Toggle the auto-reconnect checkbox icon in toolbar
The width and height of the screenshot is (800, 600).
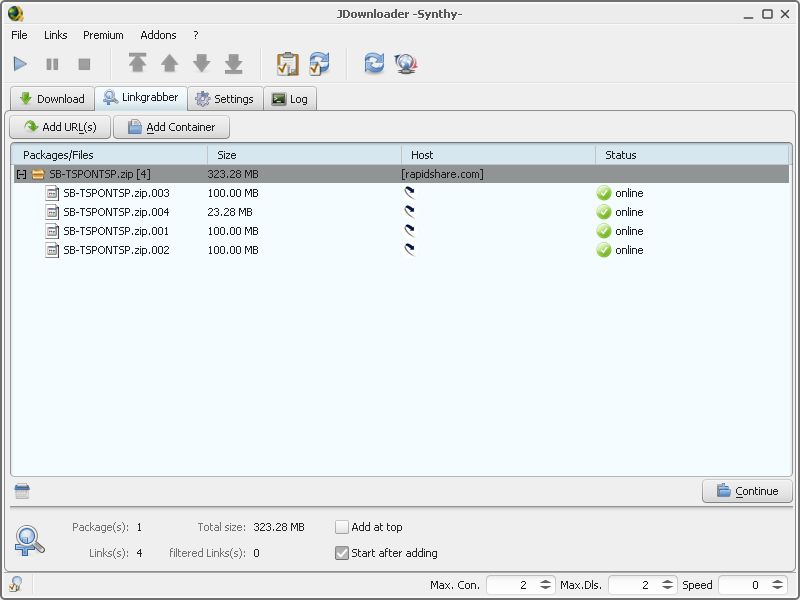[319, 64]
